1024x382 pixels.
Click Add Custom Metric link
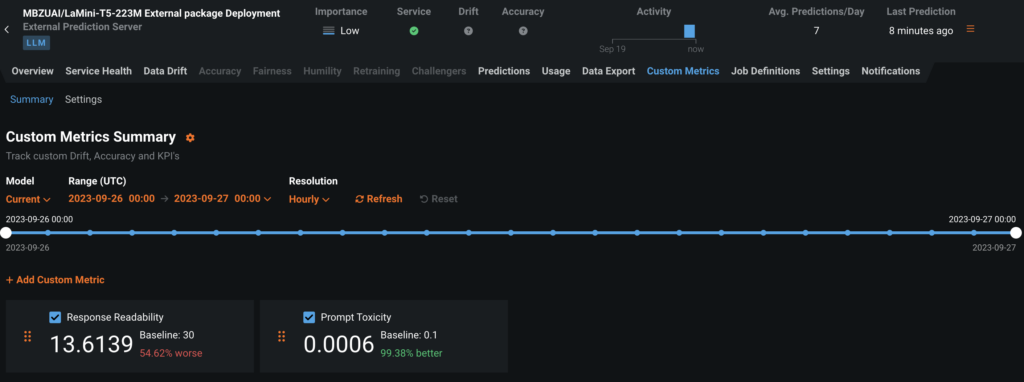click(55, 279)
